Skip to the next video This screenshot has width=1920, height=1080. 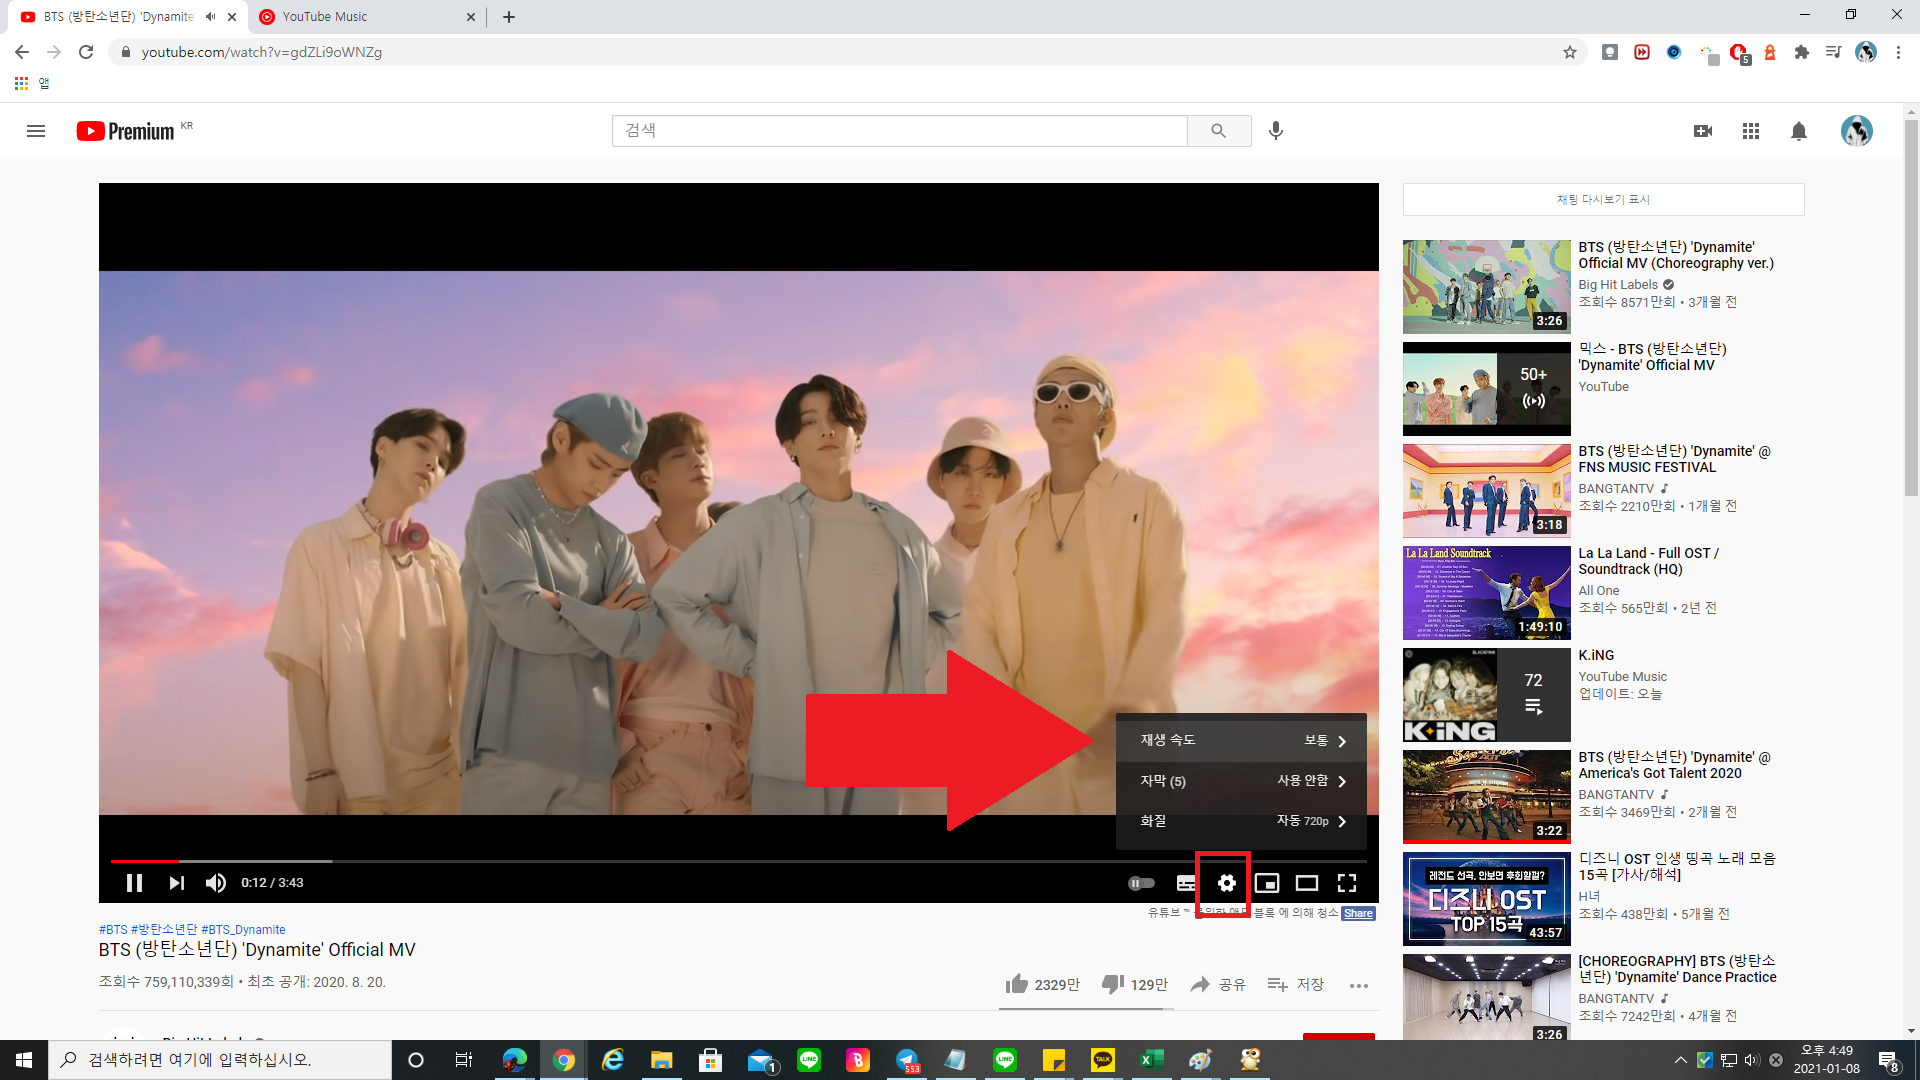(177, 883)
